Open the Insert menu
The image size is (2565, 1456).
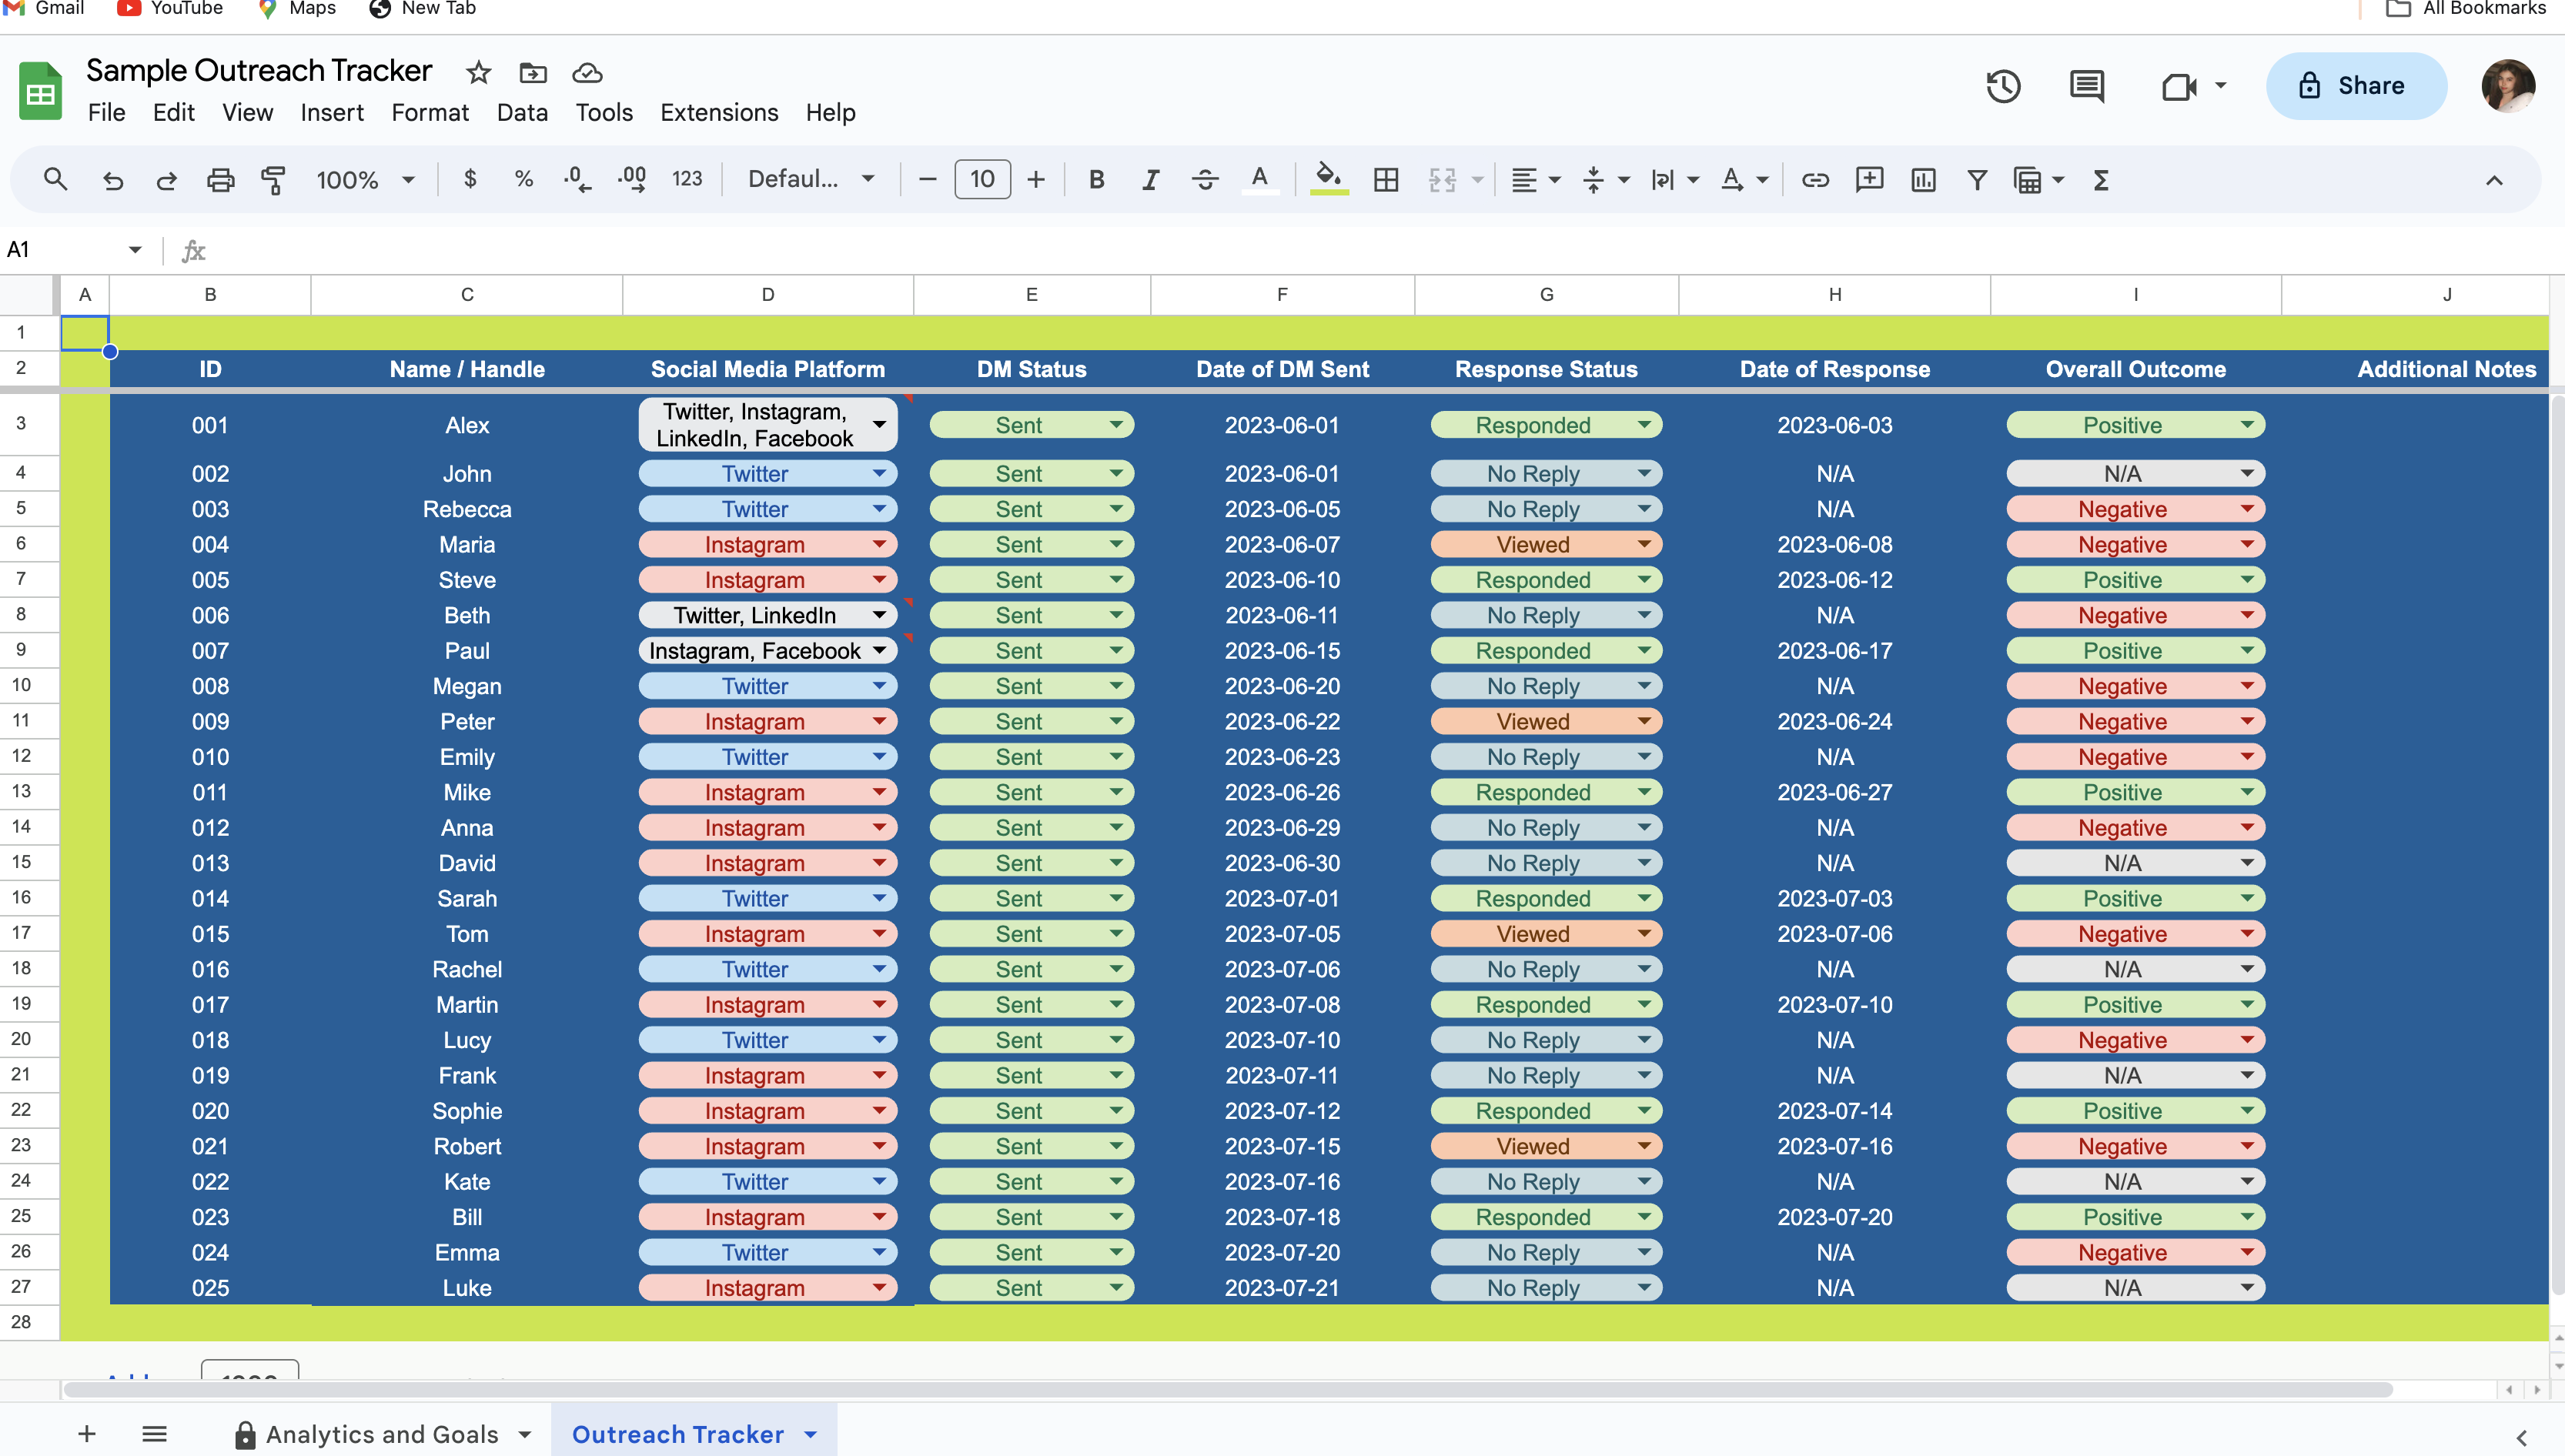332,113
